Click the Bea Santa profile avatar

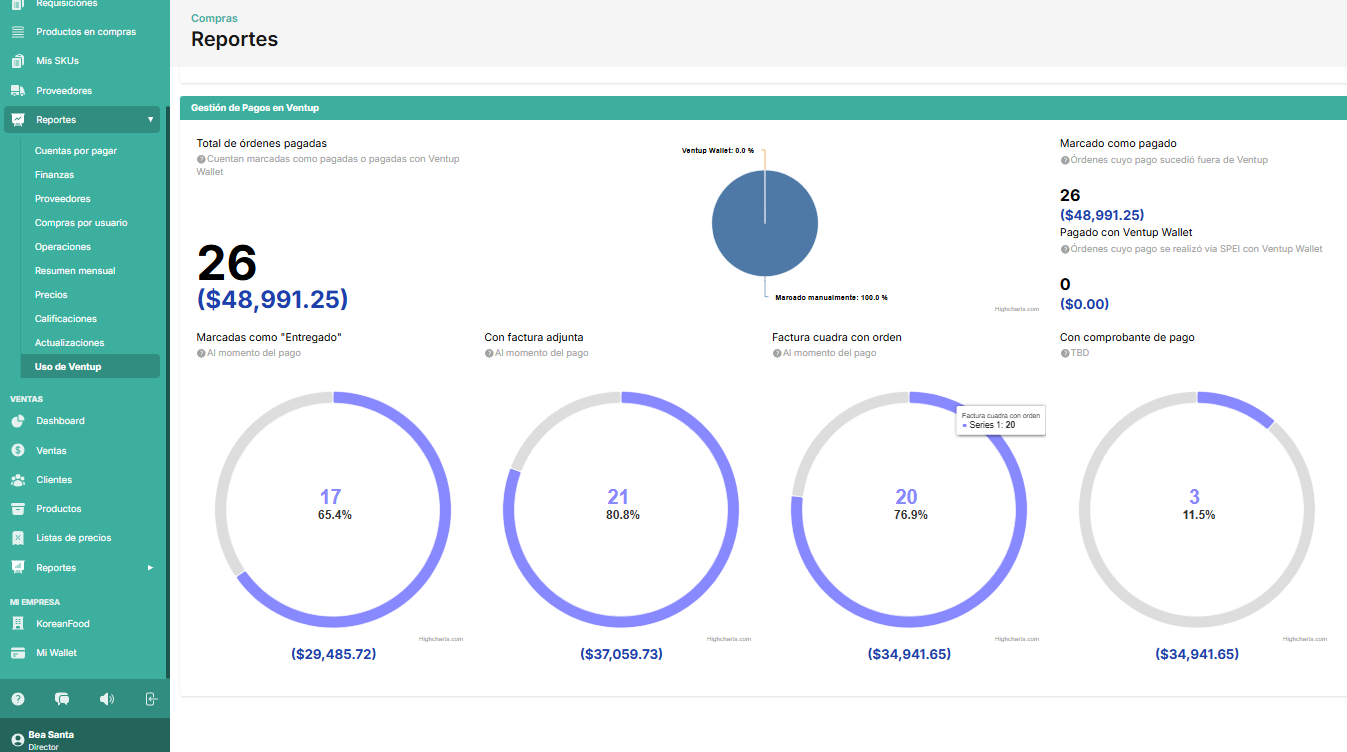[17, 740]
